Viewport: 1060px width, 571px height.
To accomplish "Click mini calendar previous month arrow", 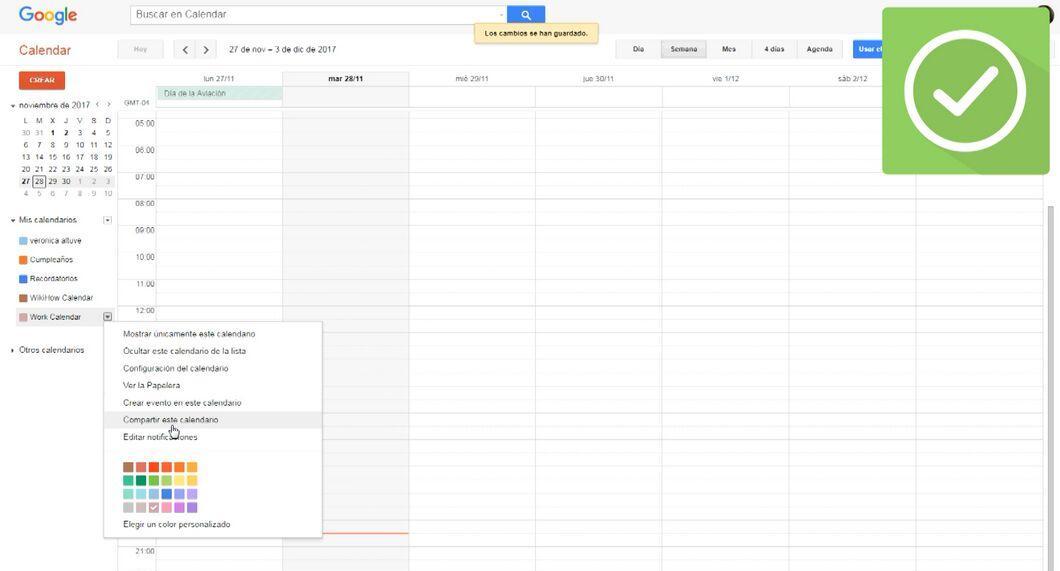I will pyautogui.click(x=97, y=105).
